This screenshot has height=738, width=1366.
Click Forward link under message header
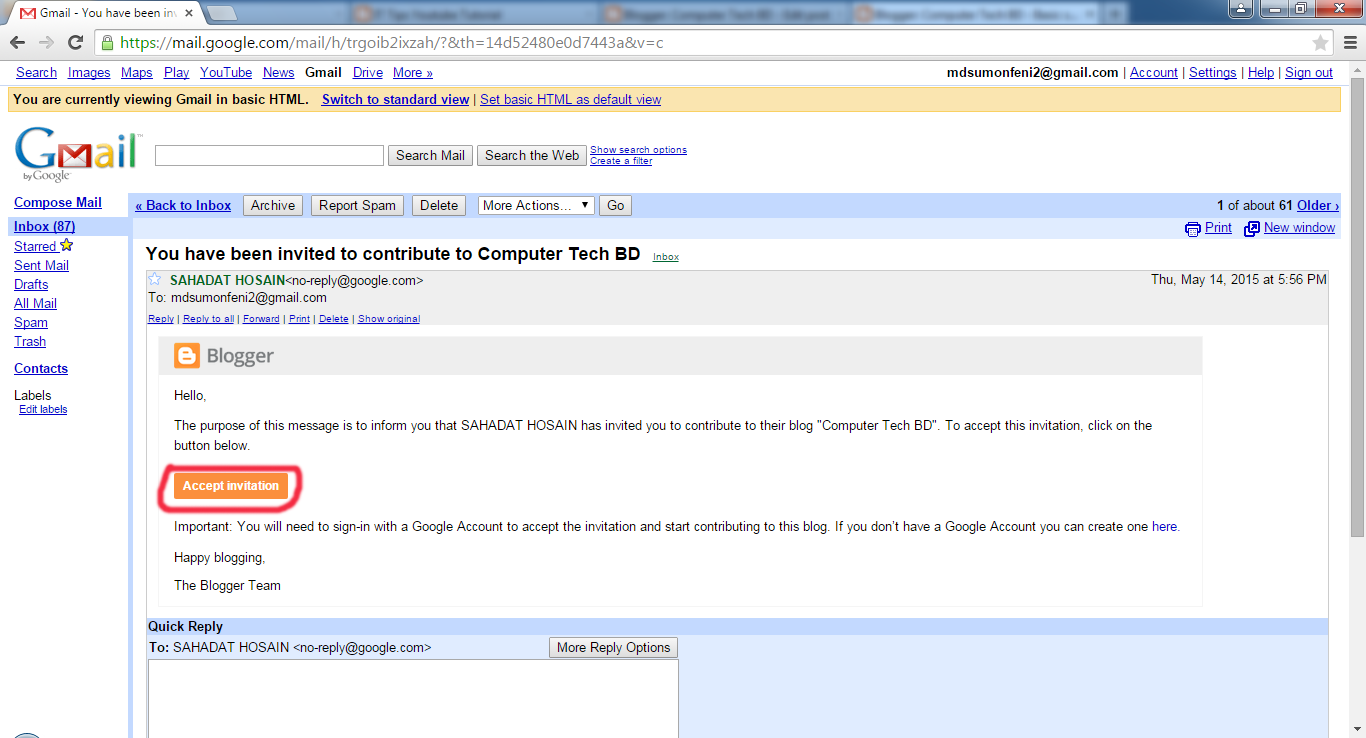tap(261, 319)
